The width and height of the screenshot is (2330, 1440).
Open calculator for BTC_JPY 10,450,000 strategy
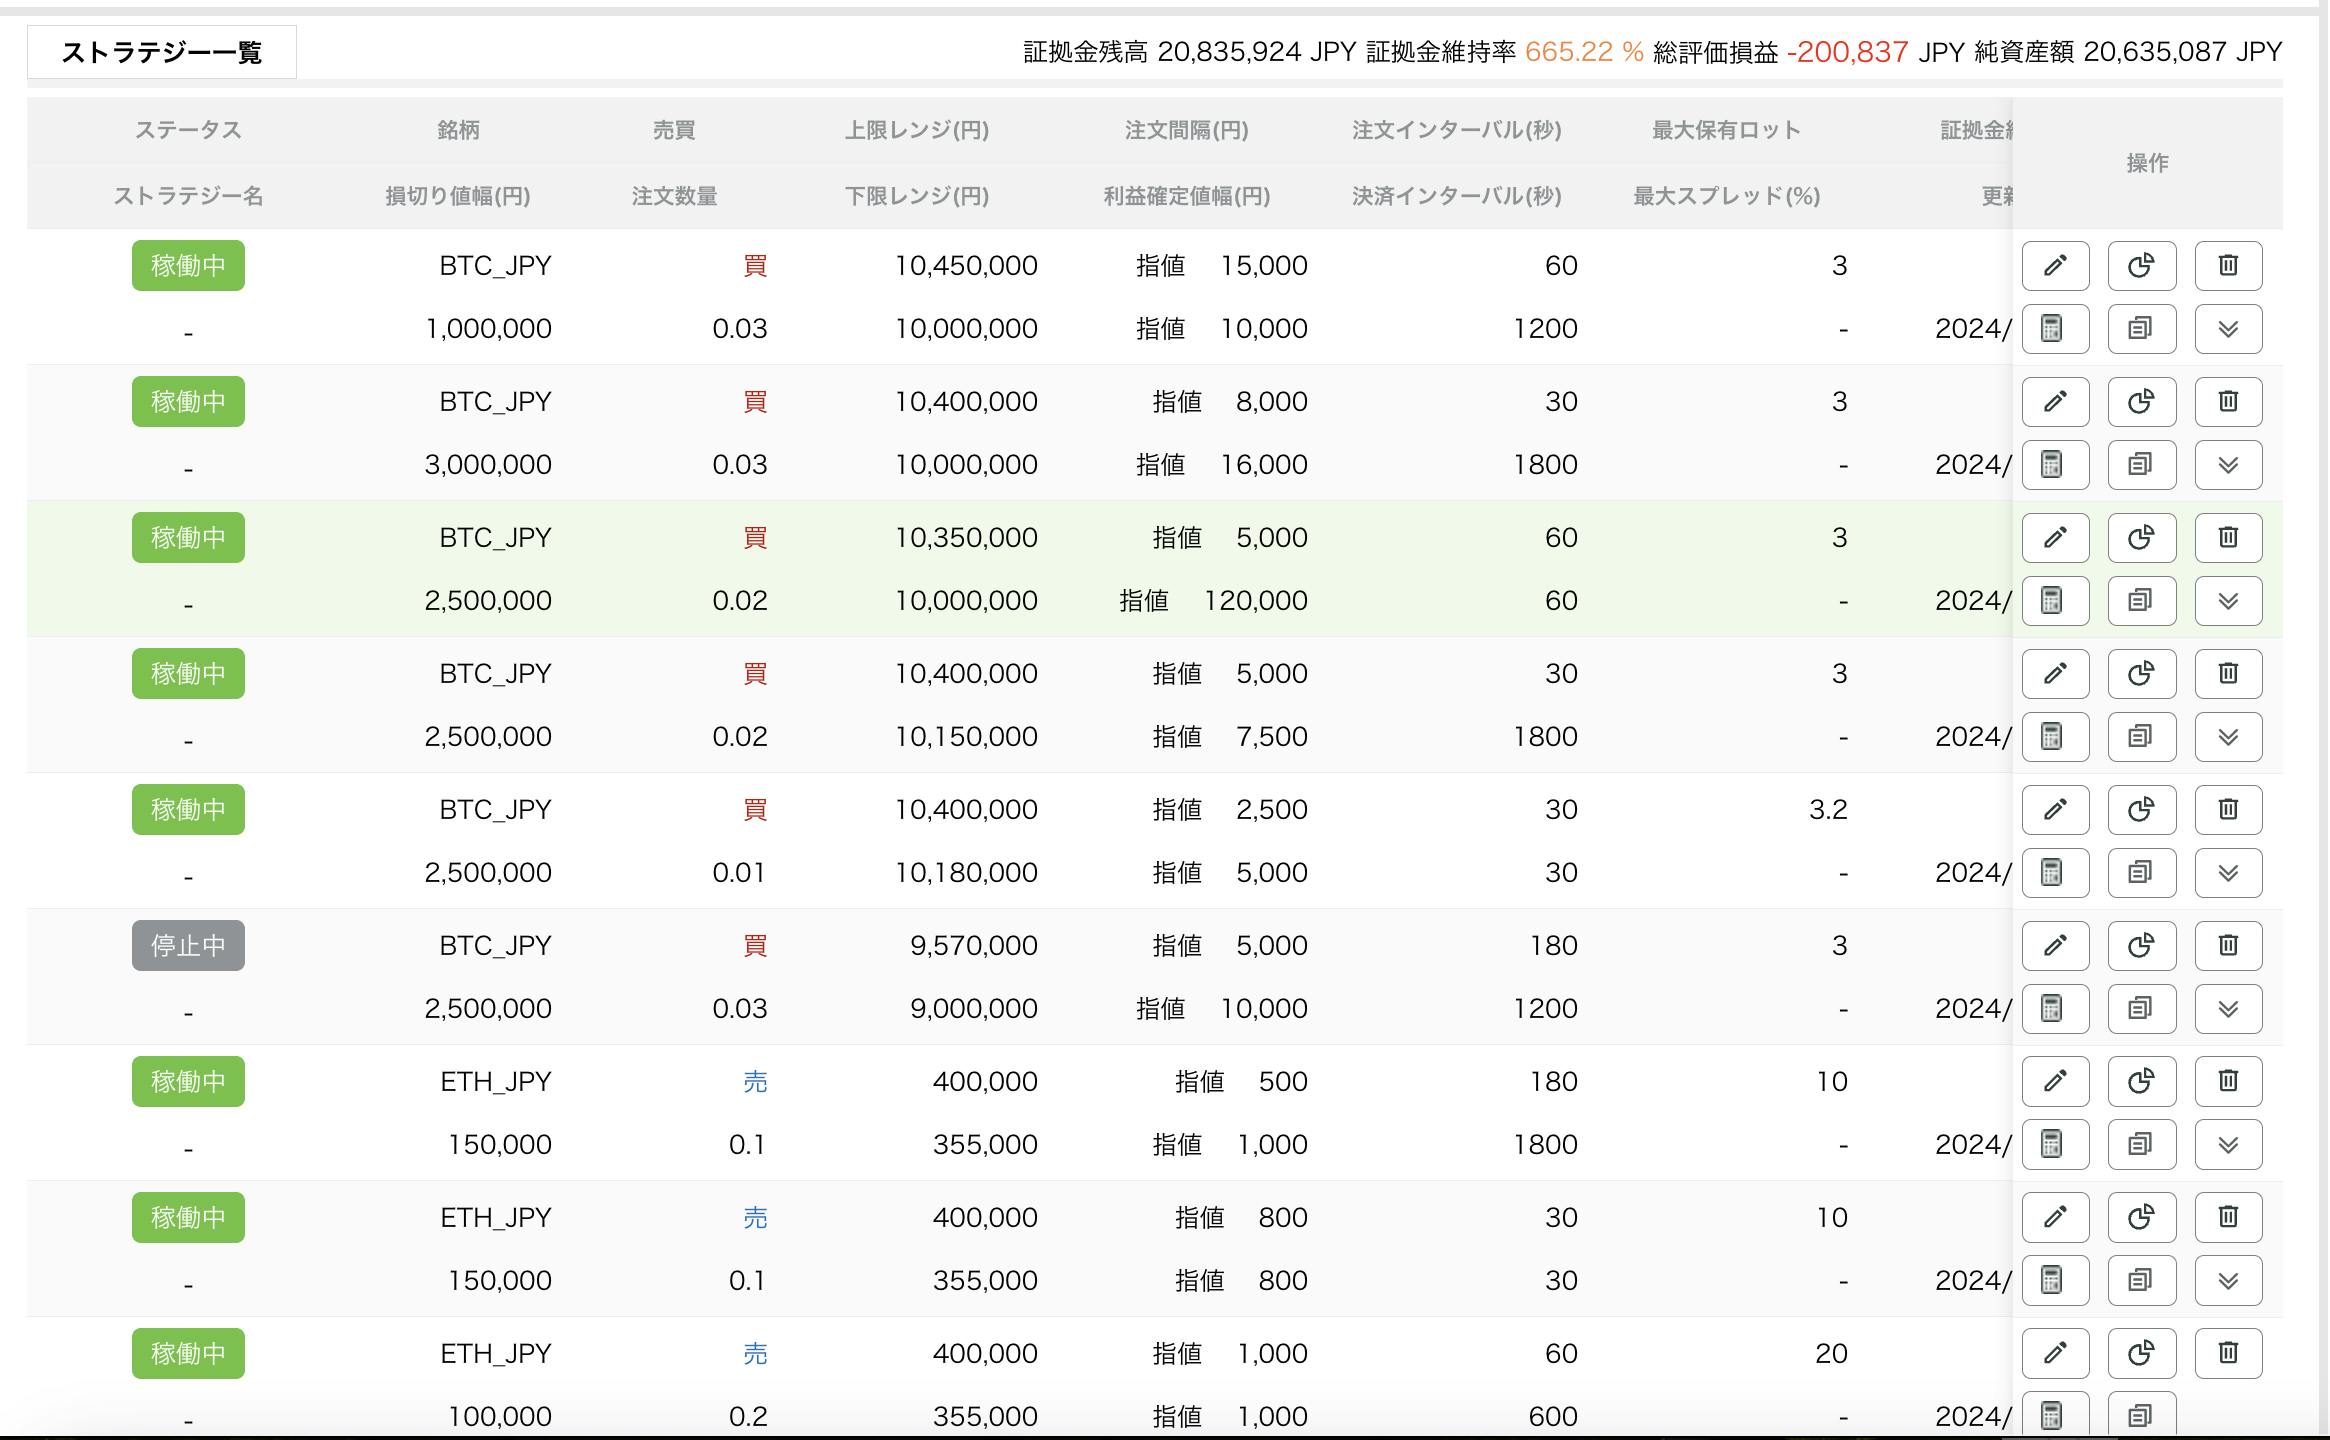2055,329
